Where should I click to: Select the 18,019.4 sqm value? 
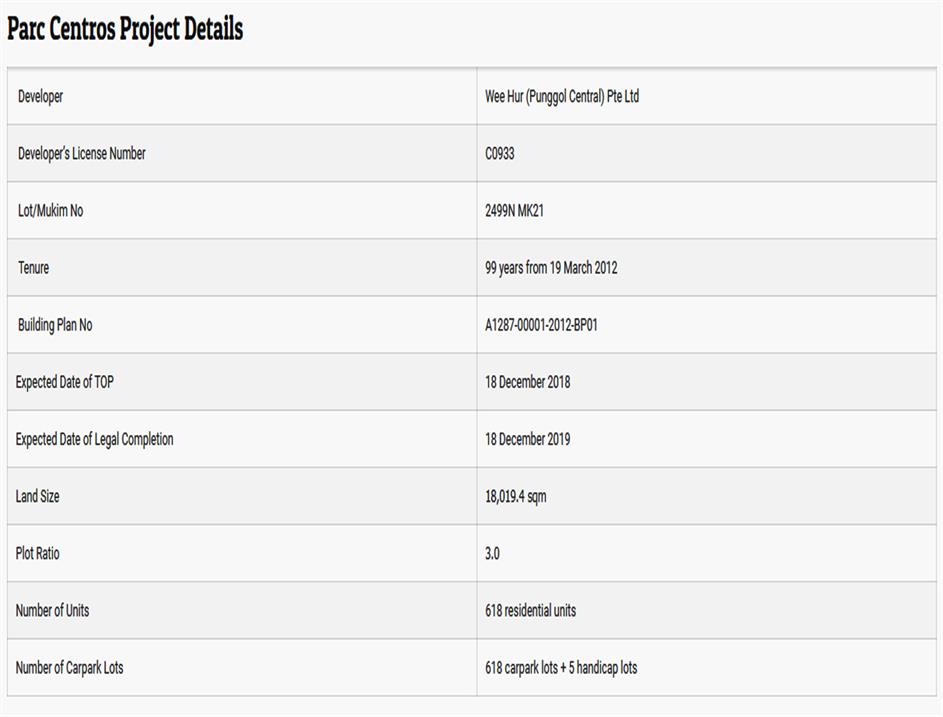[515, 496]
